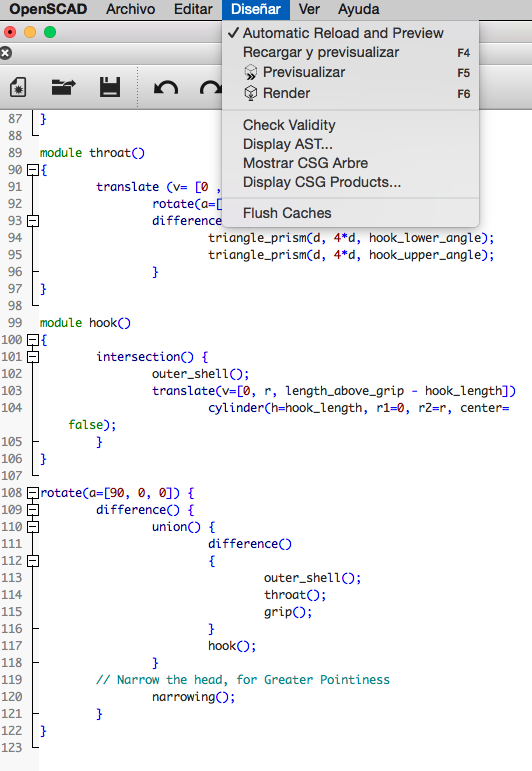
Task: Click the Save floppy disk icon
Action: [110, 87]
